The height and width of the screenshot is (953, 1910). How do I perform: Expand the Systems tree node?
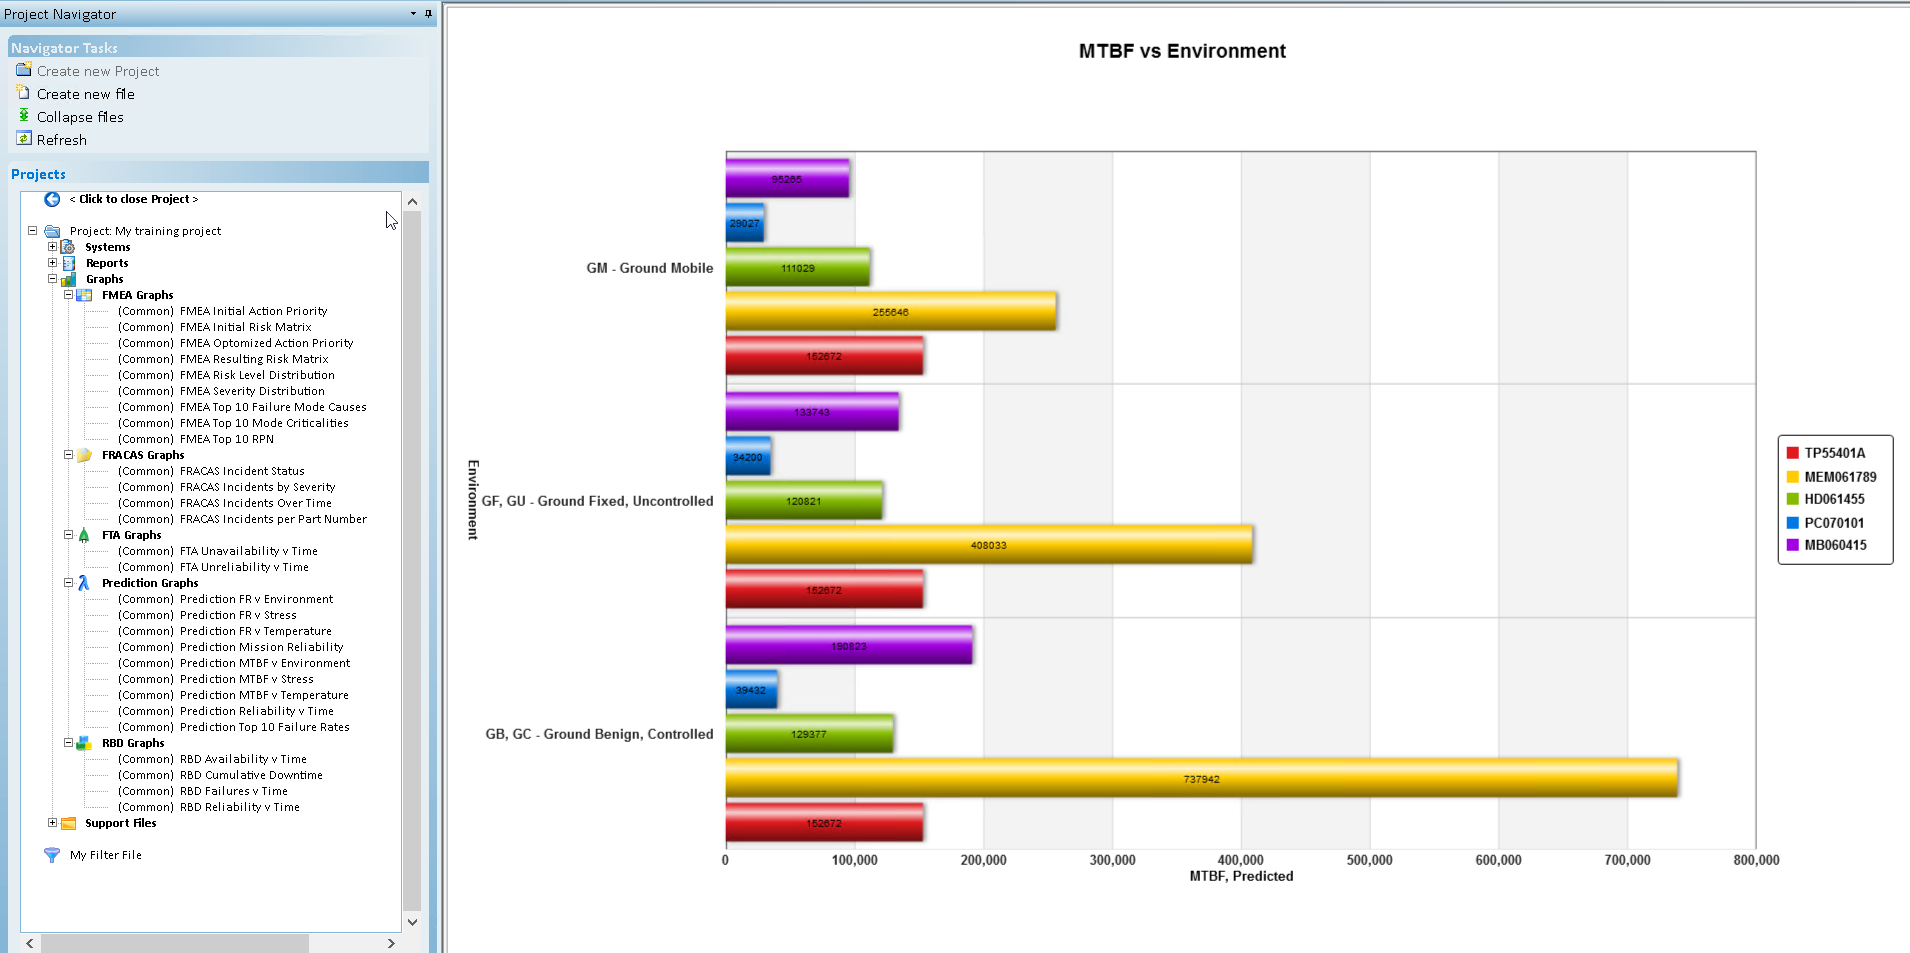52,246
